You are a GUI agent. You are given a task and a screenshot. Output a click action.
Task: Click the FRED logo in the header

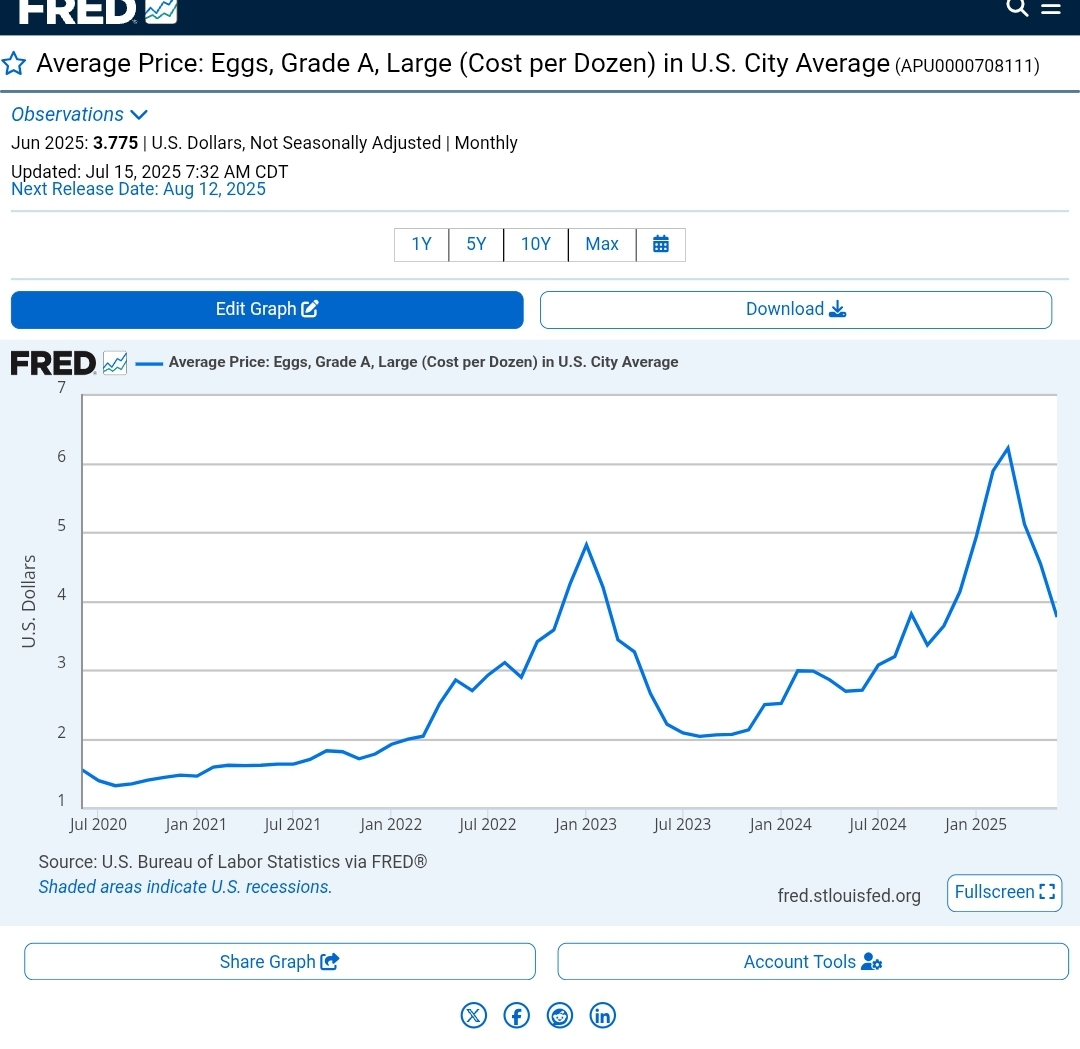pos(98,11)
